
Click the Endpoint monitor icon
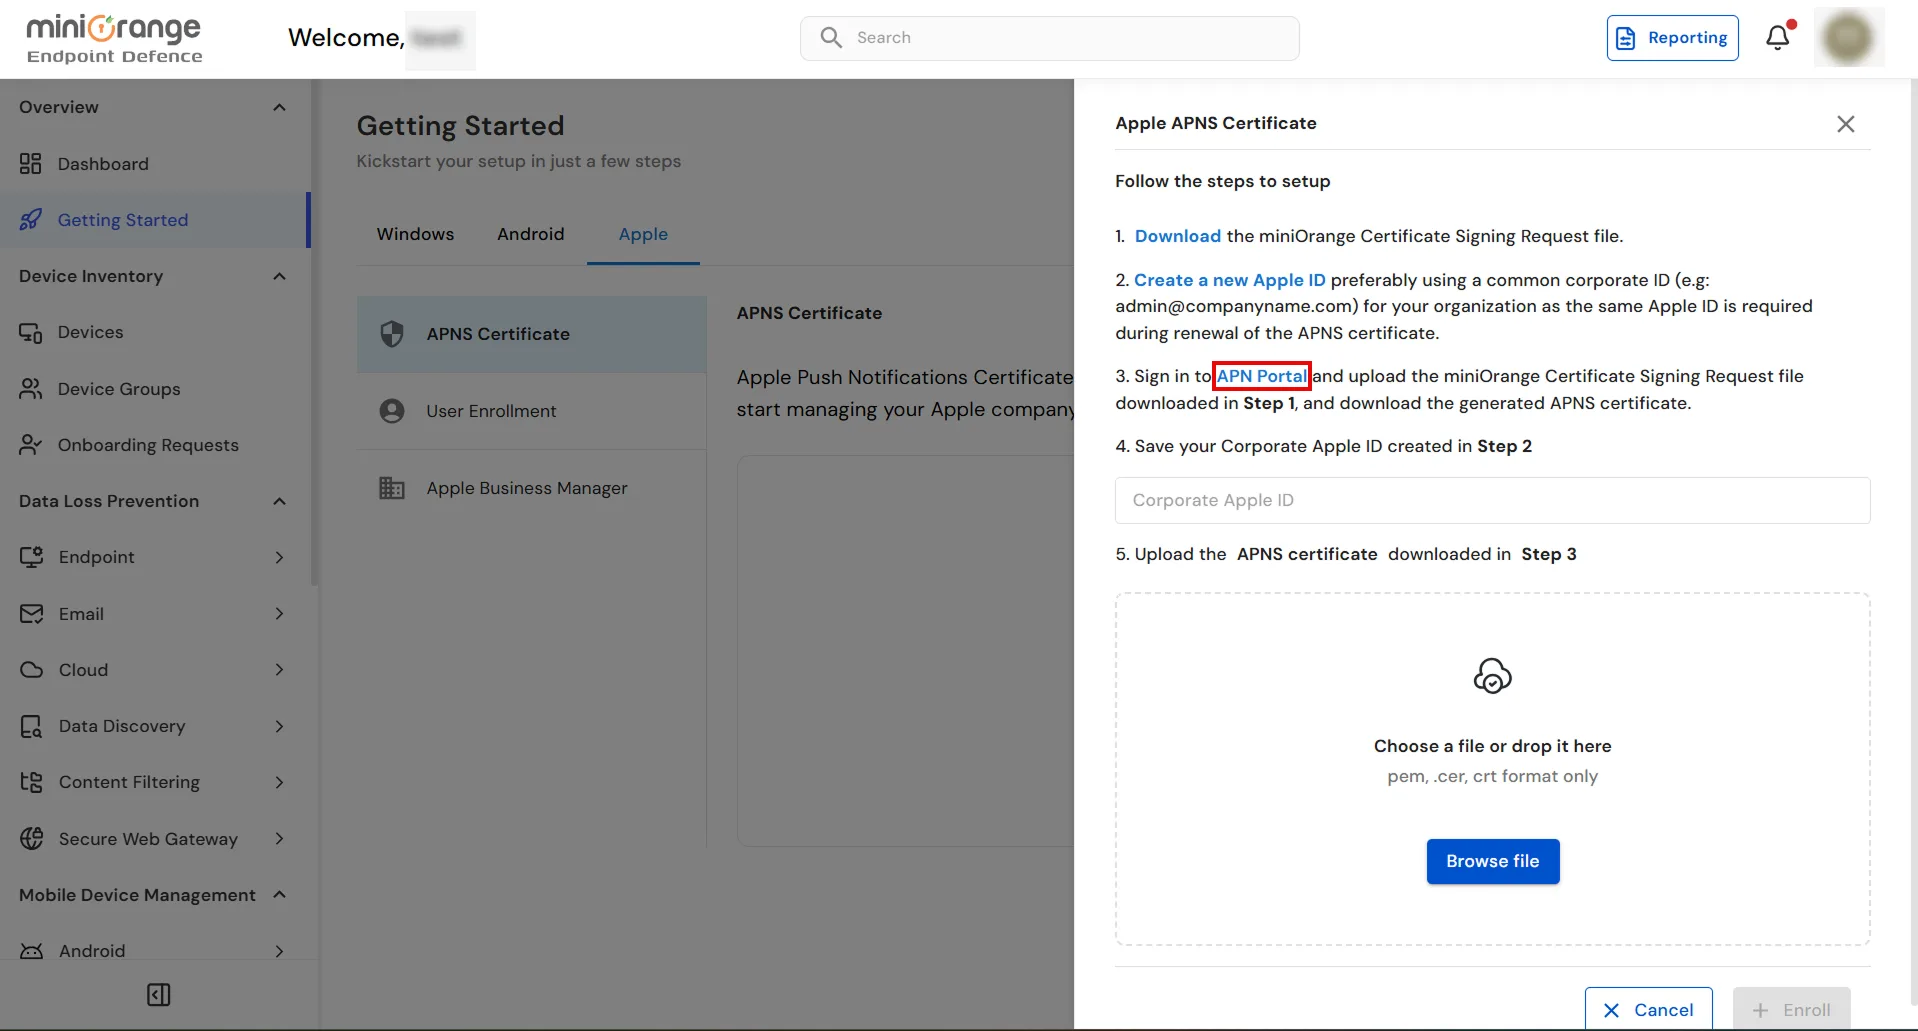pyautogui.click(x=31, y=557)
